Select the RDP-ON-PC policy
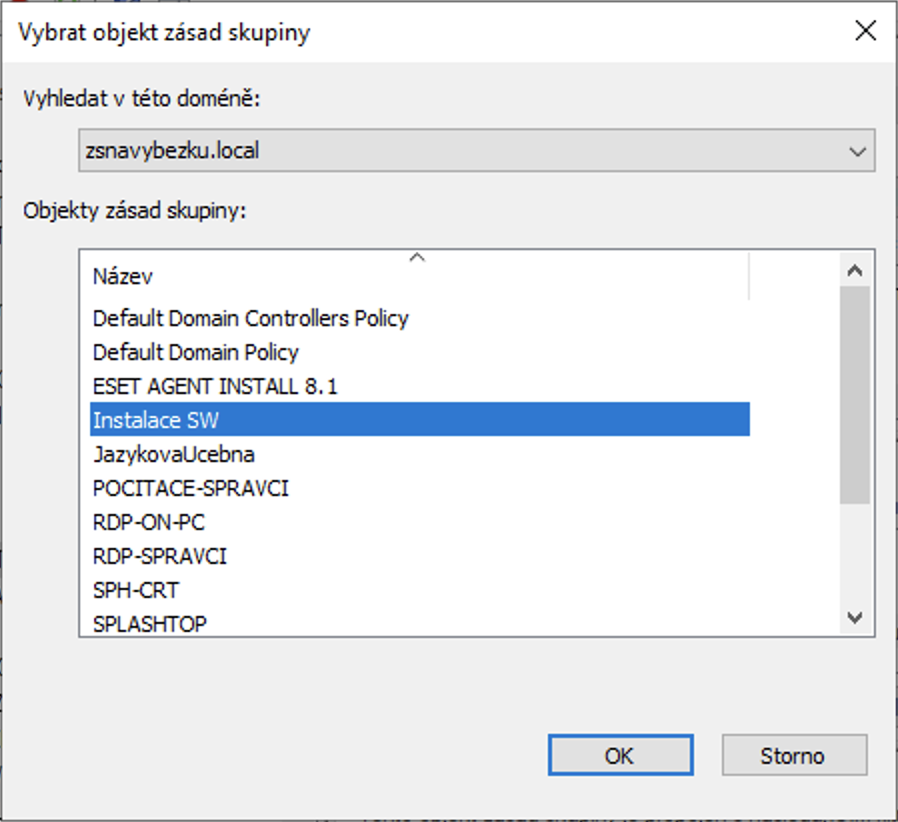 tap(148, 522)
